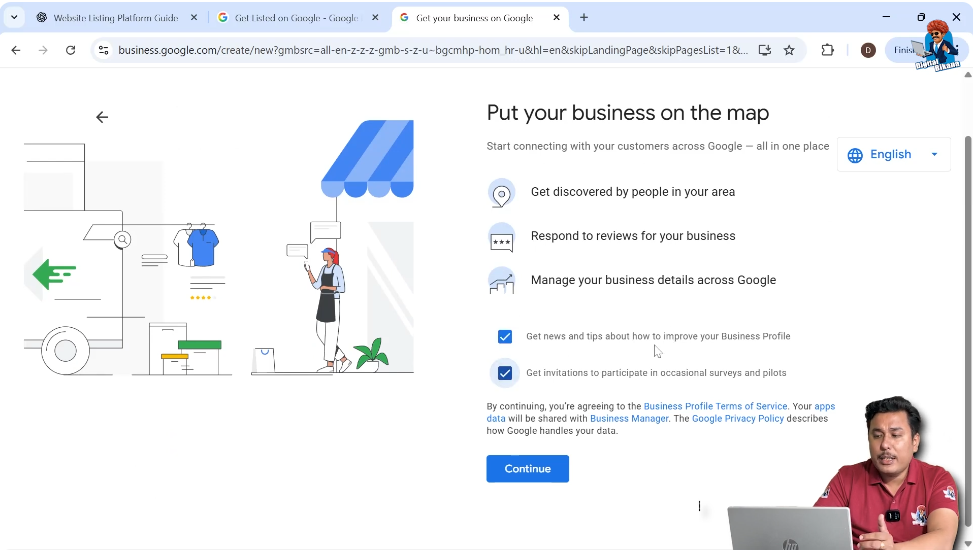Open site information icon in address bar
The image size is (973, 553).
click(x=104, y=50)
